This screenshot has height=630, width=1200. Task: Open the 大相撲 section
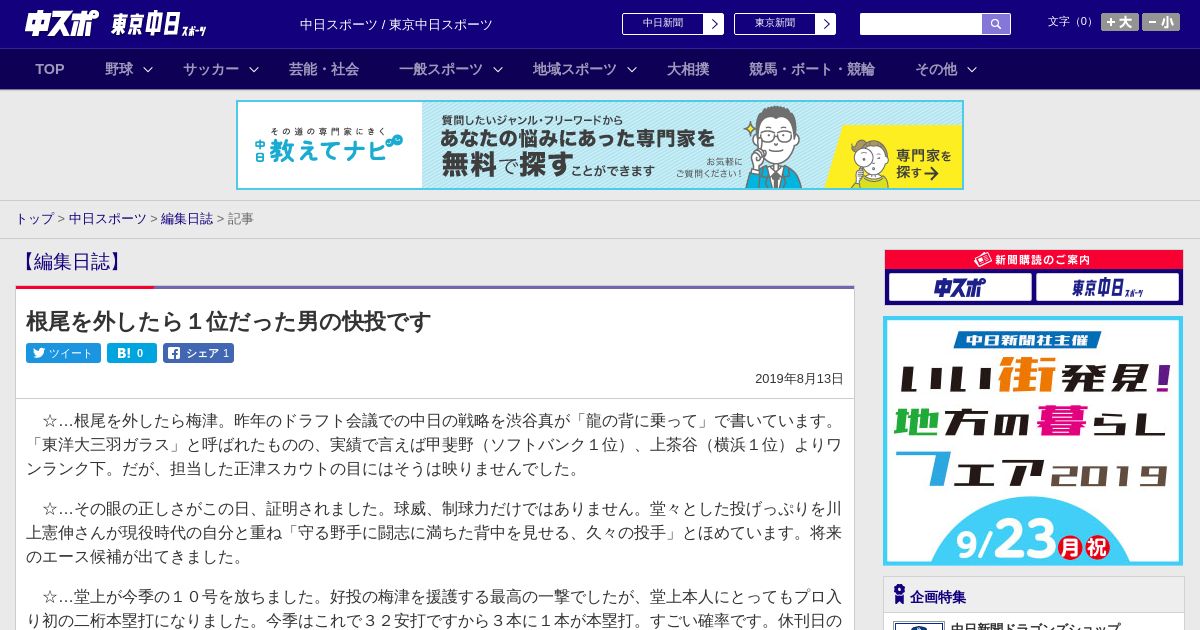688,69
